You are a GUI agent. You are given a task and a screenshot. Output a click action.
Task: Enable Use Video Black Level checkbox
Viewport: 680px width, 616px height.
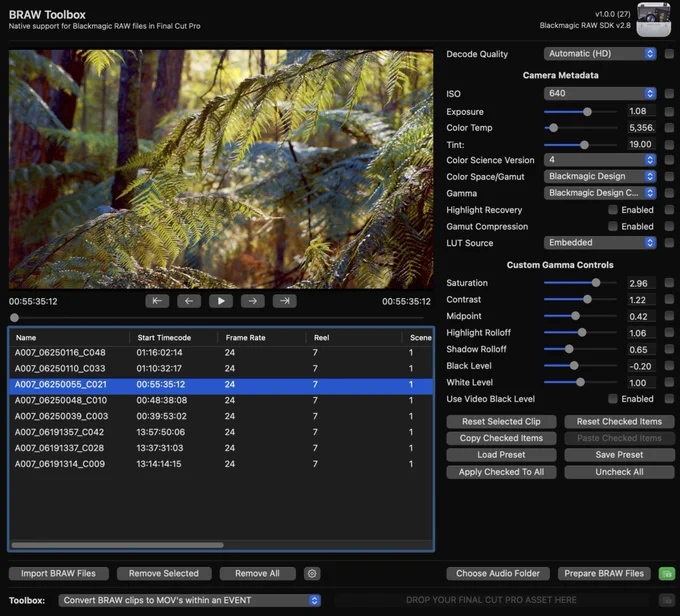click(612, 399)
